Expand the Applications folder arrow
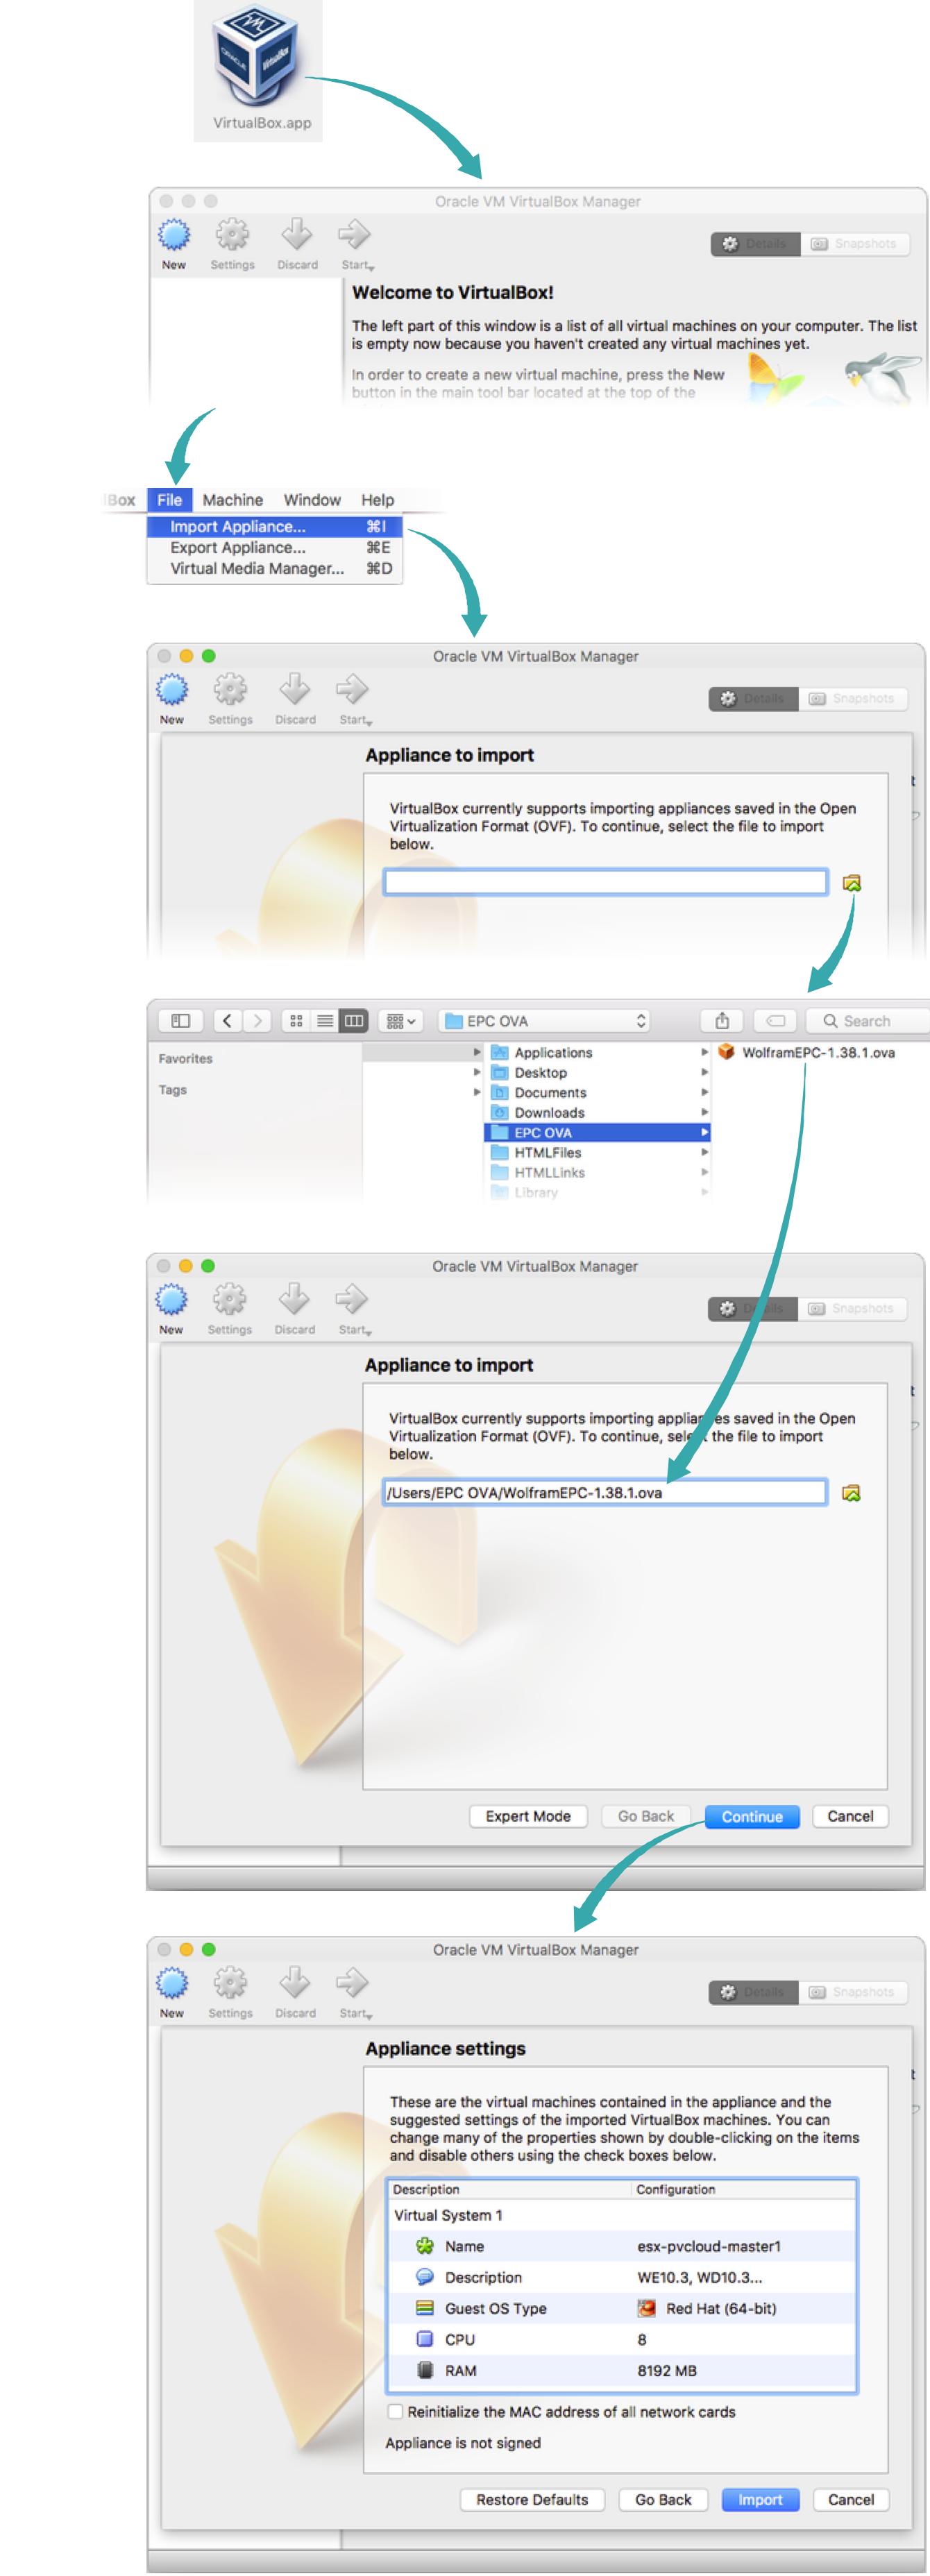The image size is (930, 2576). click(705, 1052)
